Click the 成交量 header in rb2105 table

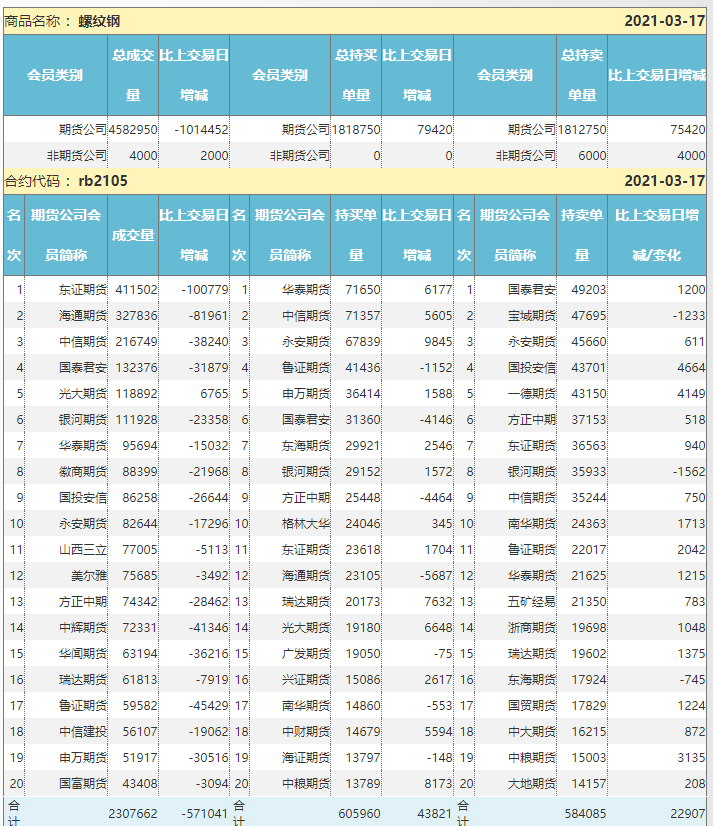(133, 235)
